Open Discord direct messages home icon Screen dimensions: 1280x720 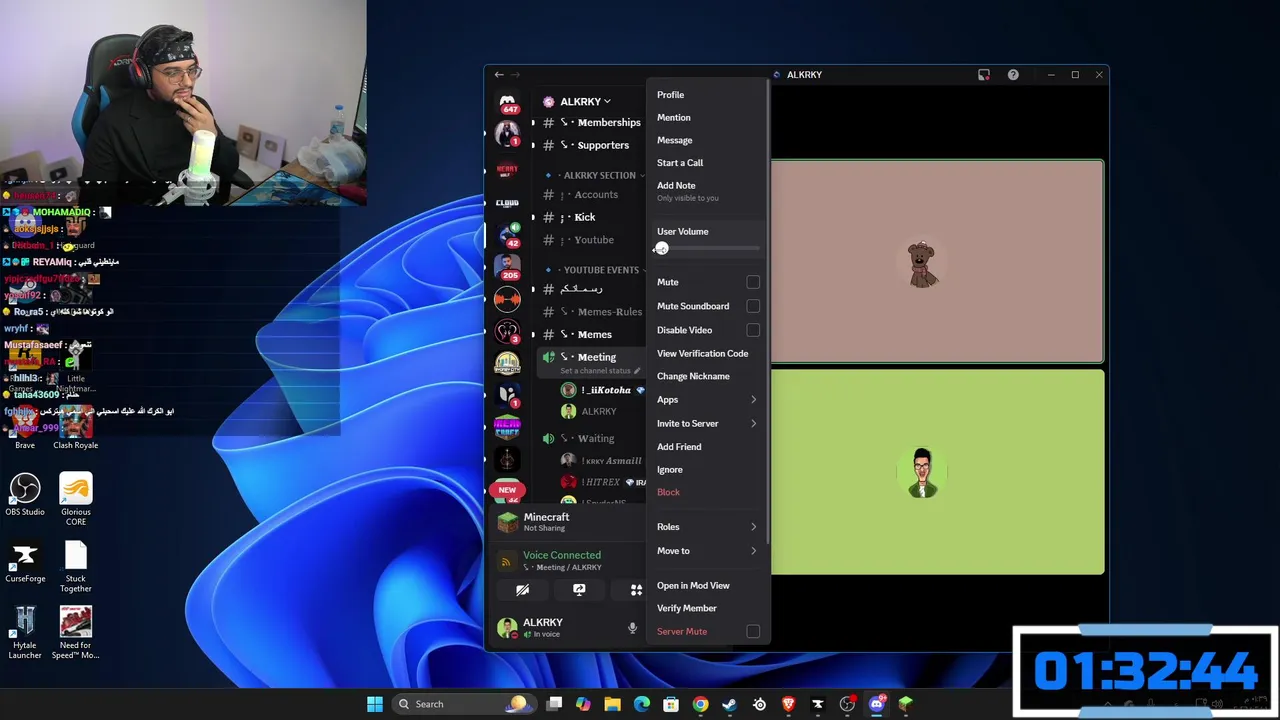(x=508, y=102)
